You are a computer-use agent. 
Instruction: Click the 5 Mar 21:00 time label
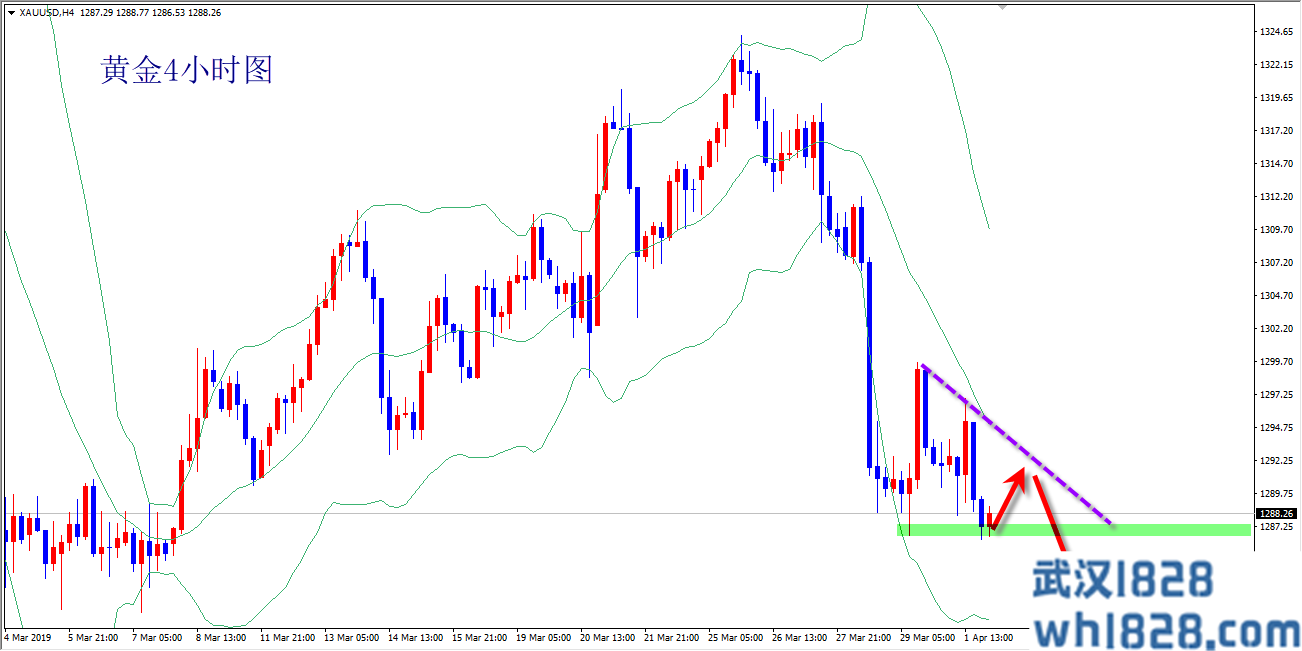click(x=92, y=637)
